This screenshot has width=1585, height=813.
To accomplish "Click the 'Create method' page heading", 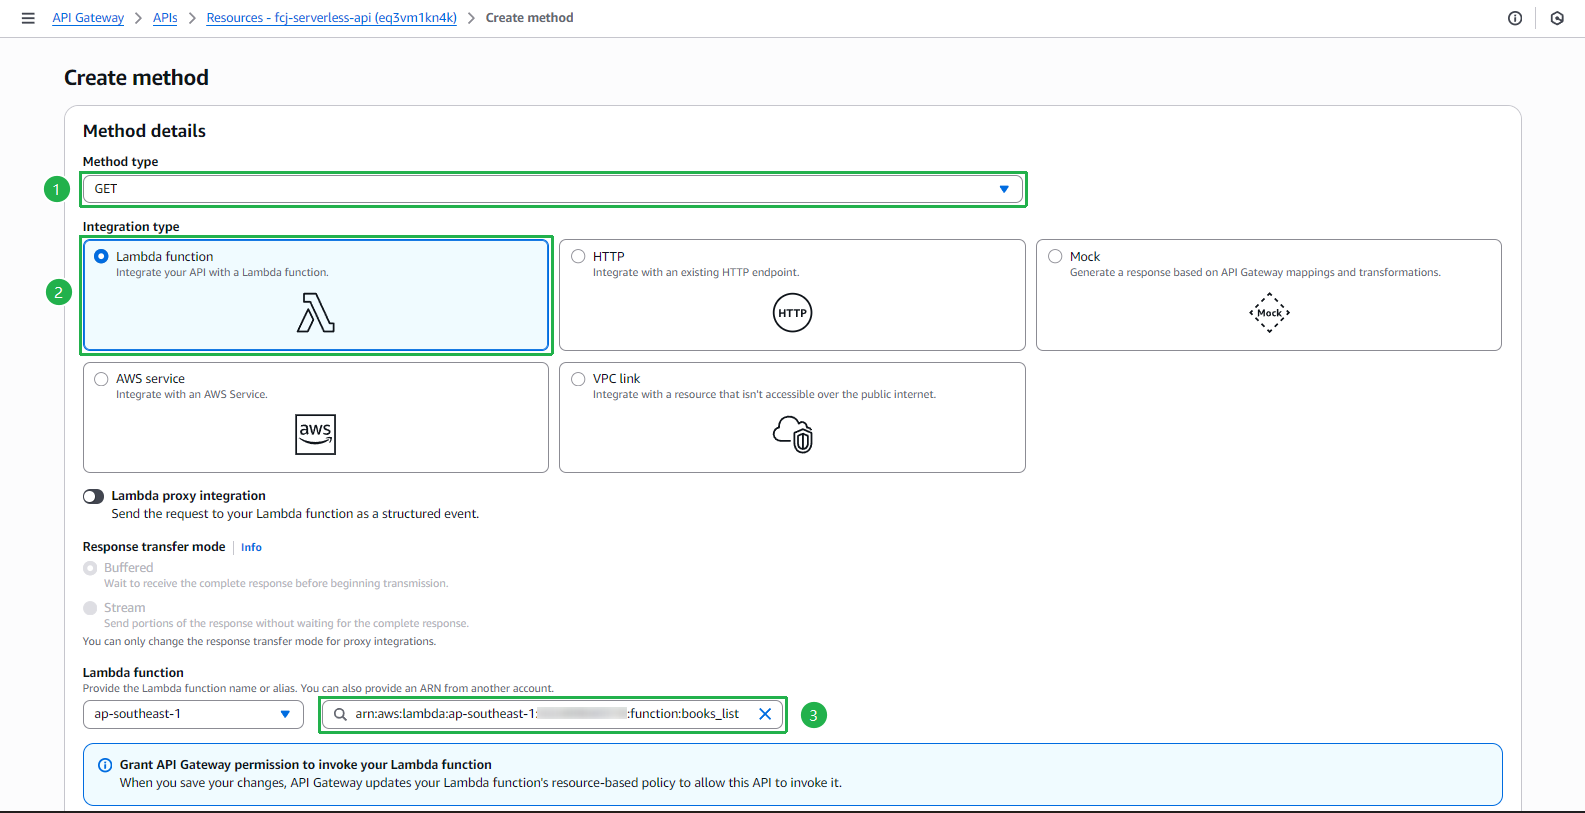I will click(x=137, y=78).
